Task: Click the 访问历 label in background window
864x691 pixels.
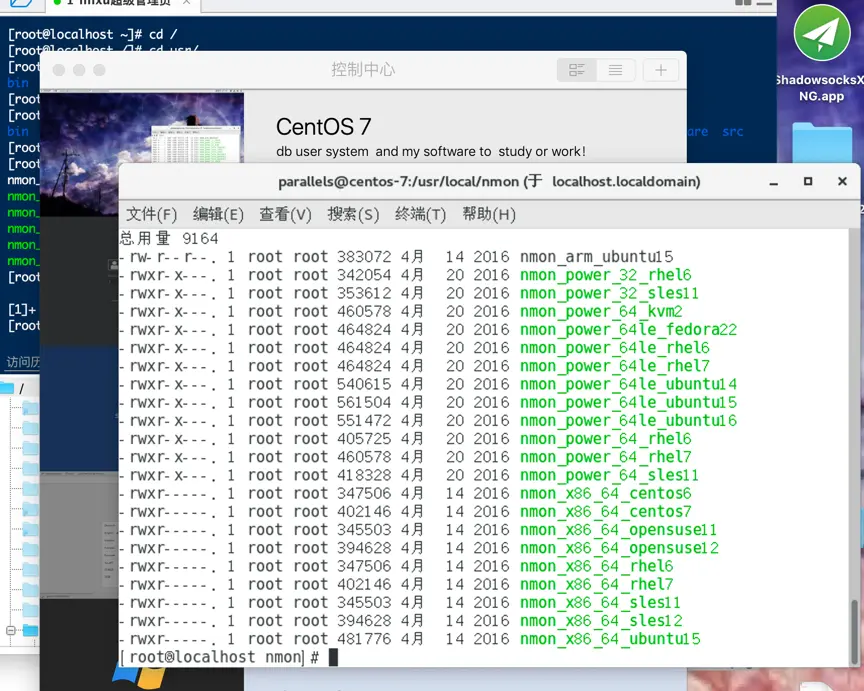Action: pyautogui.click(x=23, y=361)
